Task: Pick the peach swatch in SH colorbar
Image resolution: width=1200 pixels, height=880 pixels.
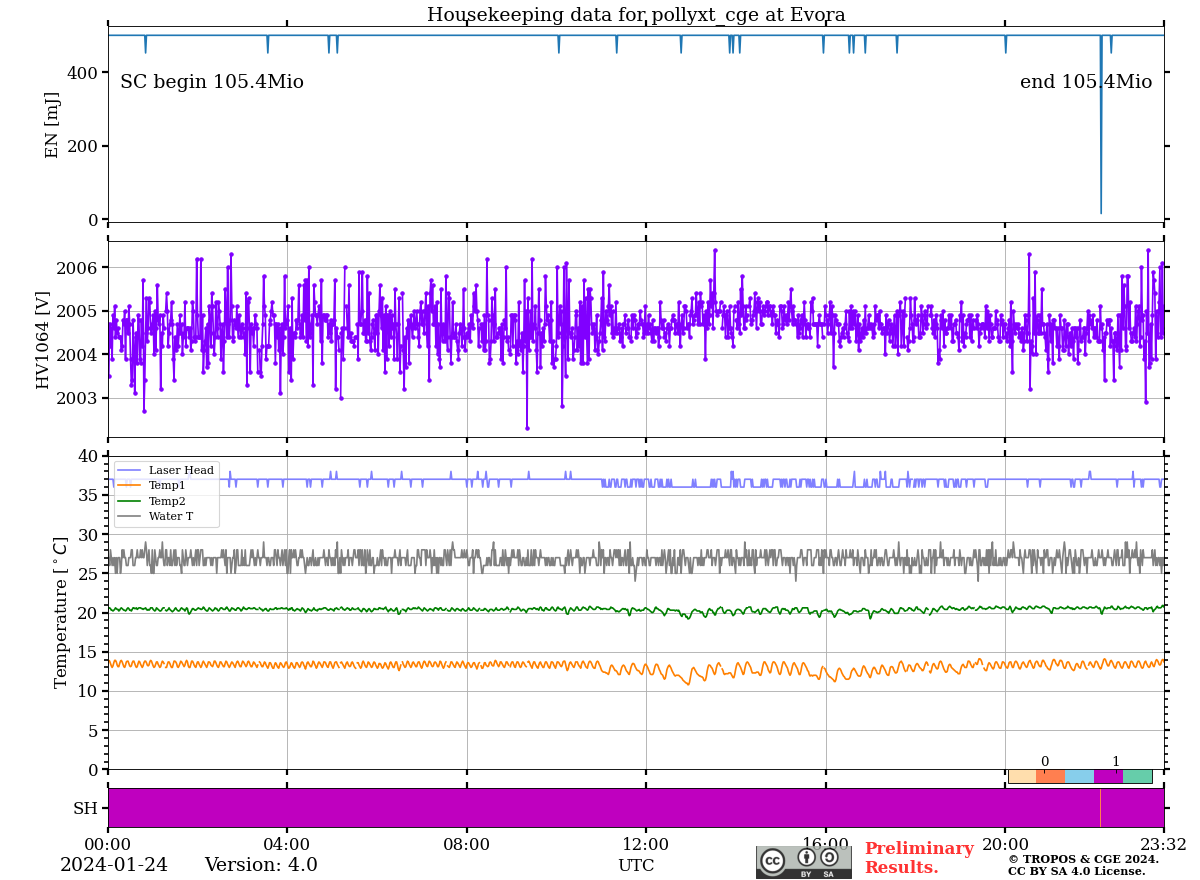Action: [1022, 776]
